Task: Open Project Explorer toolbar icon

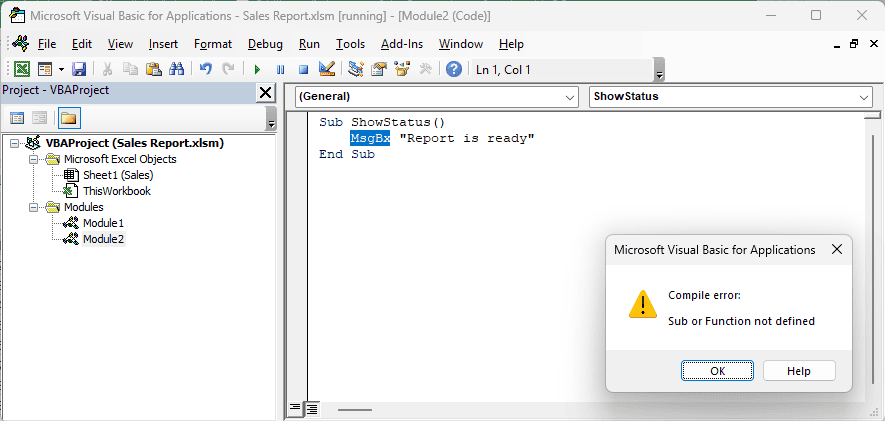Action: point(356,69)
